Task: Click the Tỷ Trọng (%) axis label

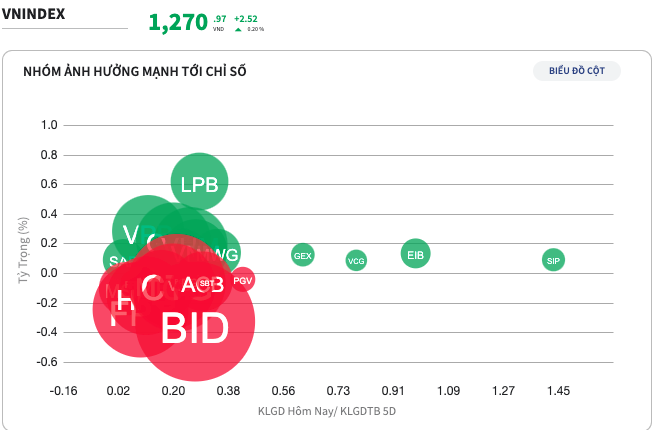Action: point(24,245)
